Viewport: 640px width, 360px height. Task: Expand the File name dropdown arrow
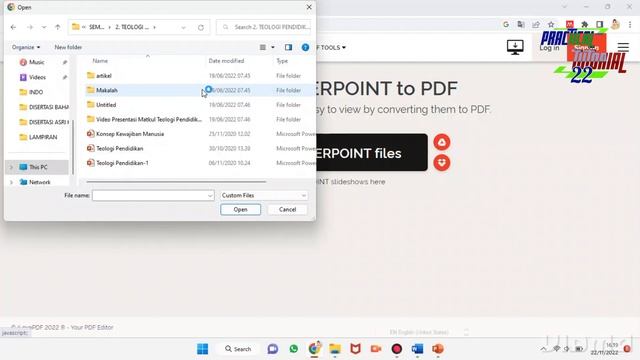point(210,196)
